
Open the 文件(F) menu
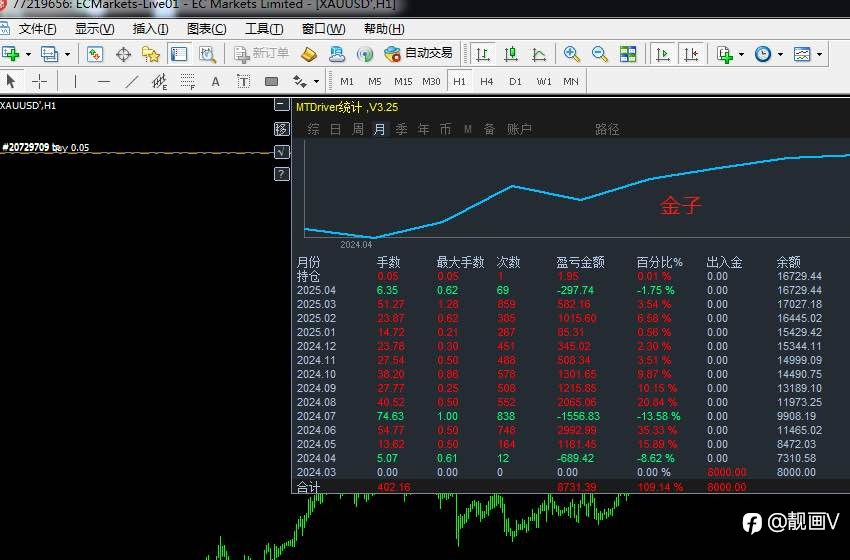pyautogui.click(x=37, y=29)
